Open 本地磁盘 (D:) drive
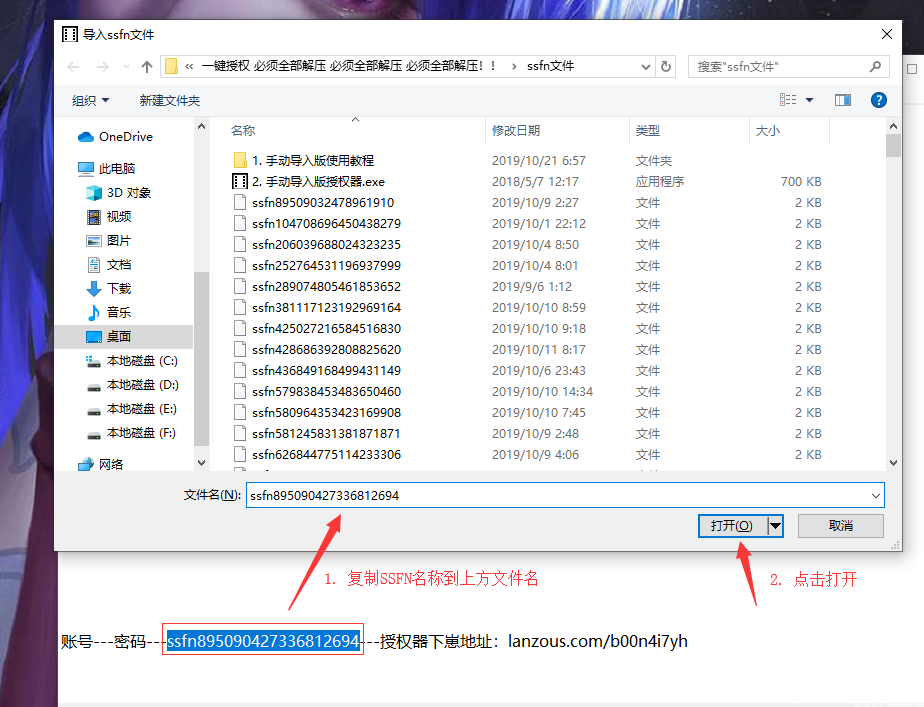 click(133, 385)
